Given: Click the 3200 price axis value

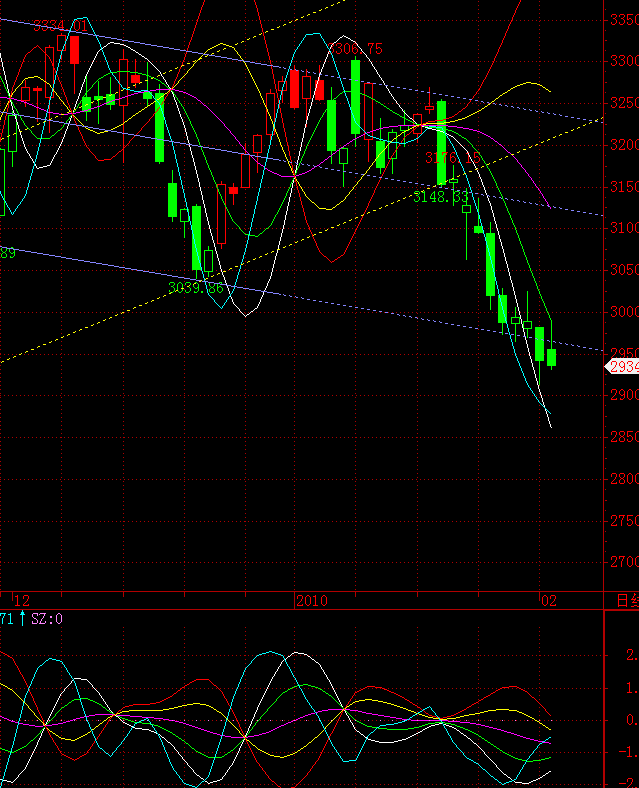Looking at the screenshot, I should point(624,145).
